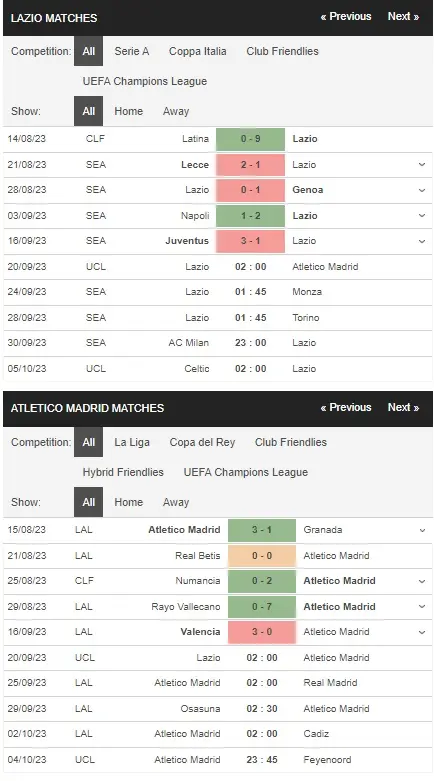Show only Away matches for Lazio

(176, 111)
